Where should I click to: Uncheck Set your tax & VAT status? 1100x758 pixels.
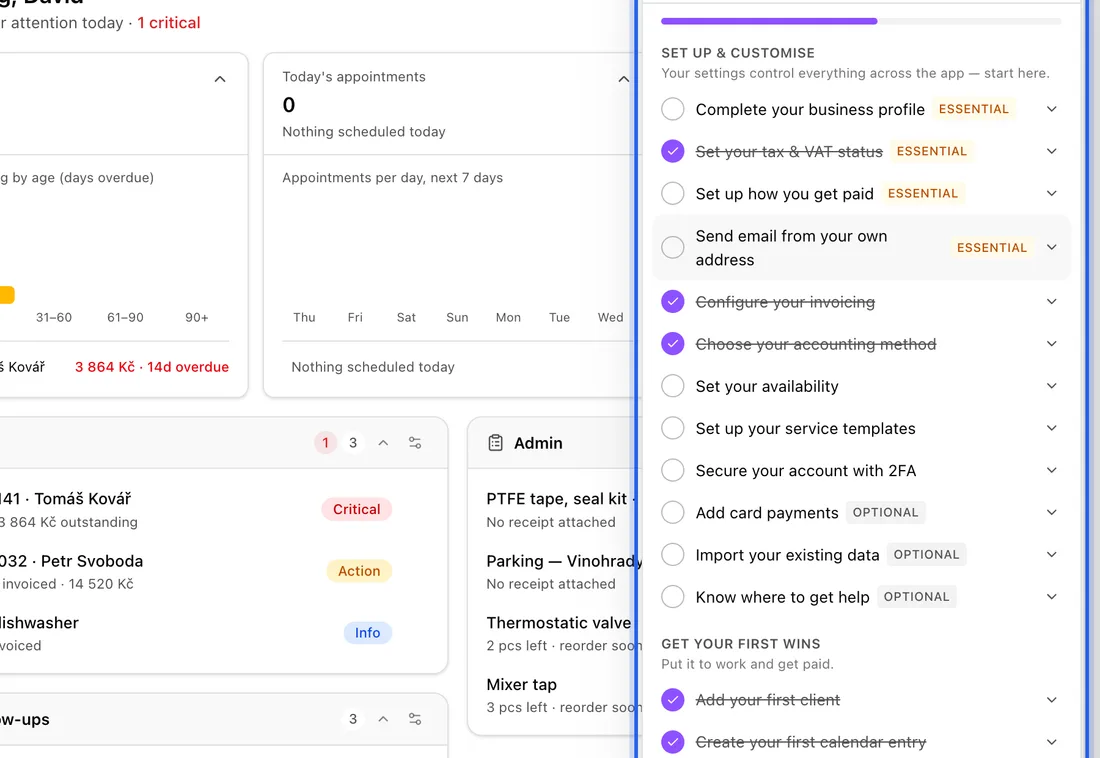[673, 151]
